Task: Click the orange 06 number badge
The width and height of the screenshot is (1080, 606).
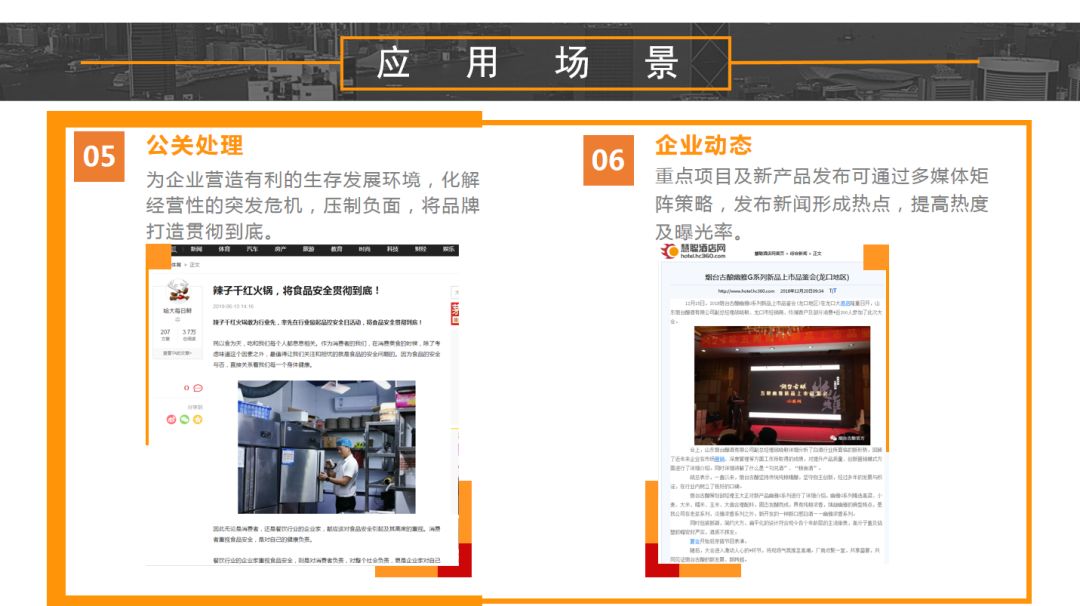Action: 608,160
